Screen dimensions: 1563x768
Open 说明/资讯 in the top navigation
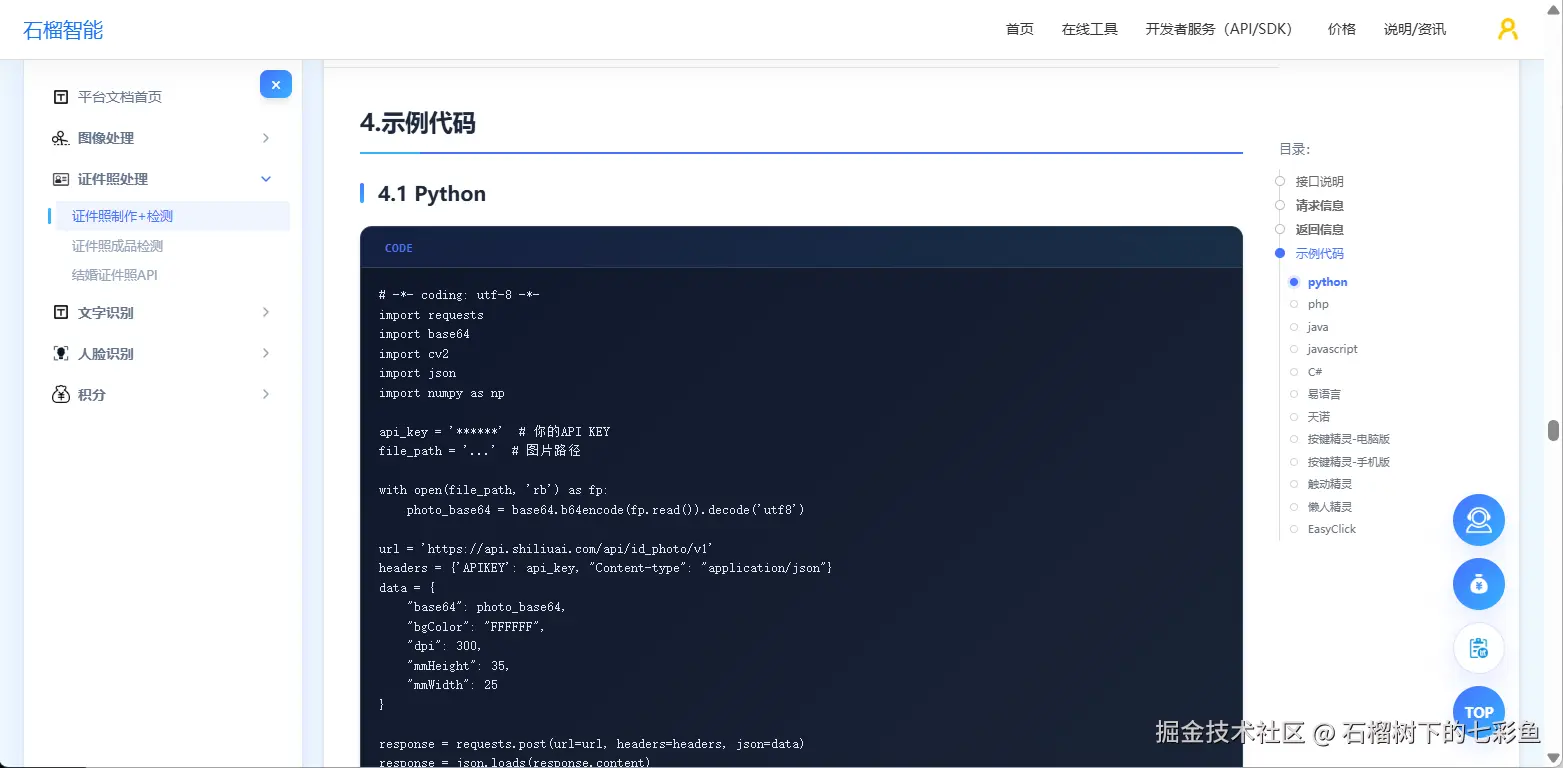point(1415,29)
